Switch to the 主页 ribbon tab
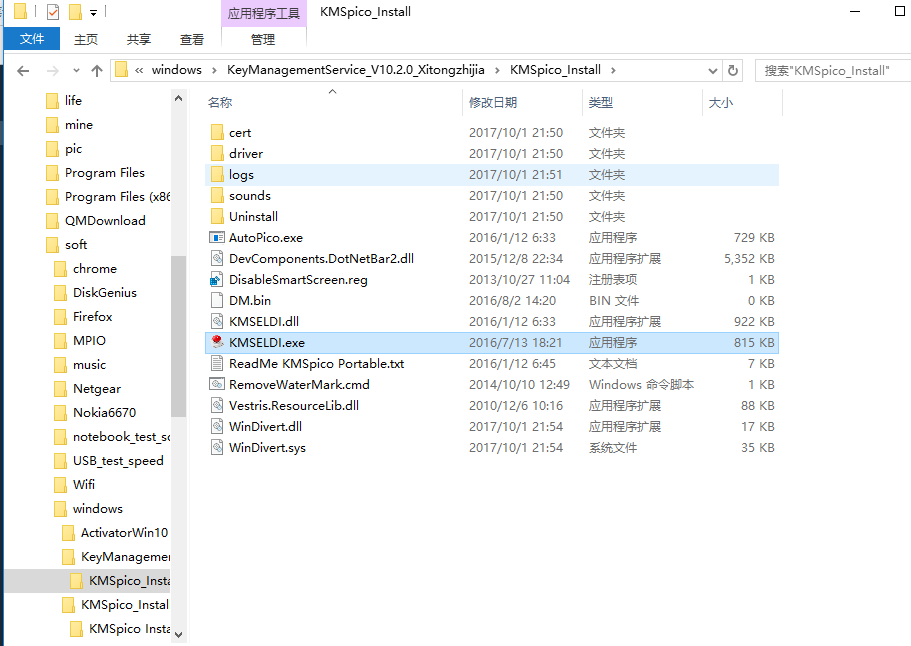This screenshot has width=911, height=646. coord(86,40)
